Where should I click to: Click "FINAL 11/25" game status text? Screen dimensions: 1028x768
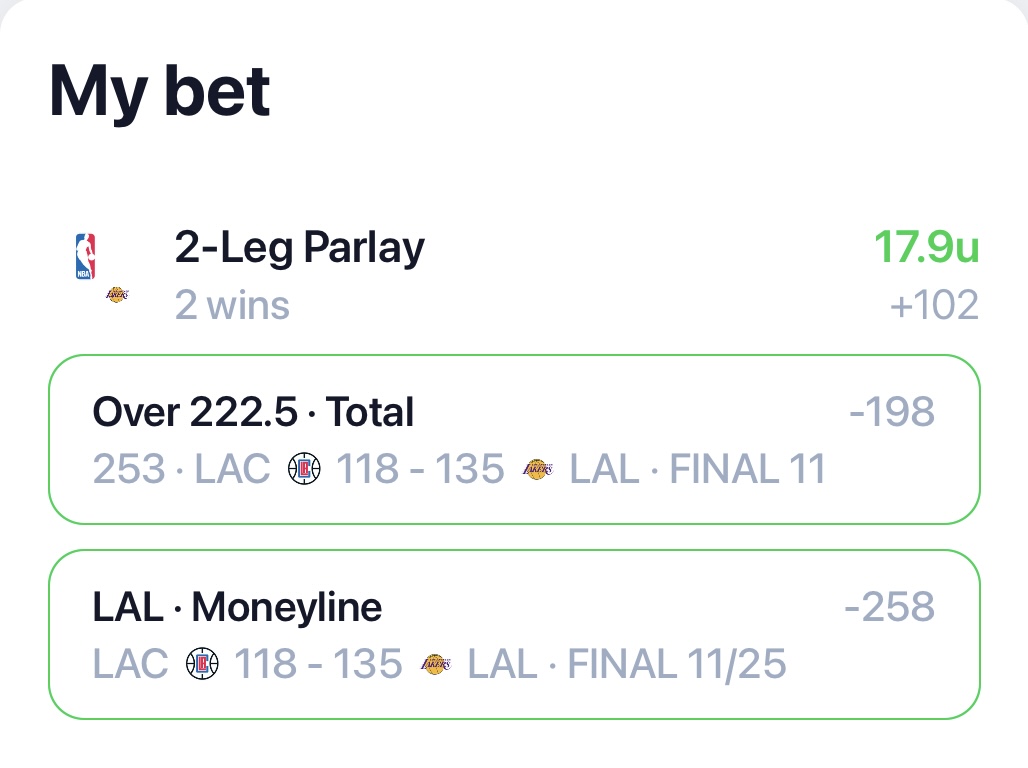[x=677, y=663]
